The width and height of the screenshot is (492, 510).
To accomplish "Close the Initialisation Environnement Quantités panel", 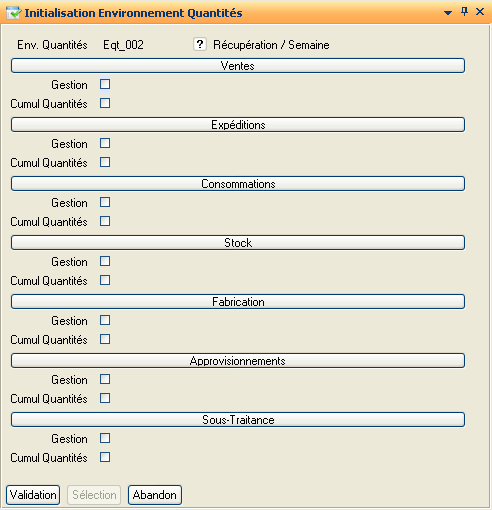I will 480,12.
